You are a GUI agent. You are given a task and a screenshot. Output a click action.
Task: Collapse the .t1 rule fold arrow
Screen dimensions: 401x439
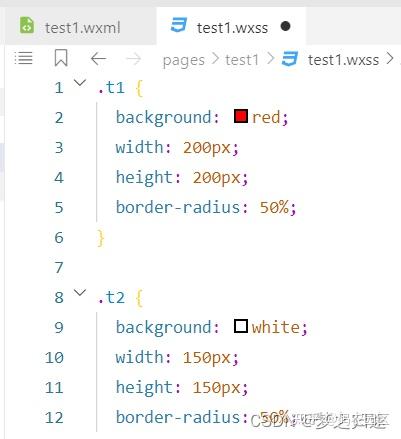[80, 82]
